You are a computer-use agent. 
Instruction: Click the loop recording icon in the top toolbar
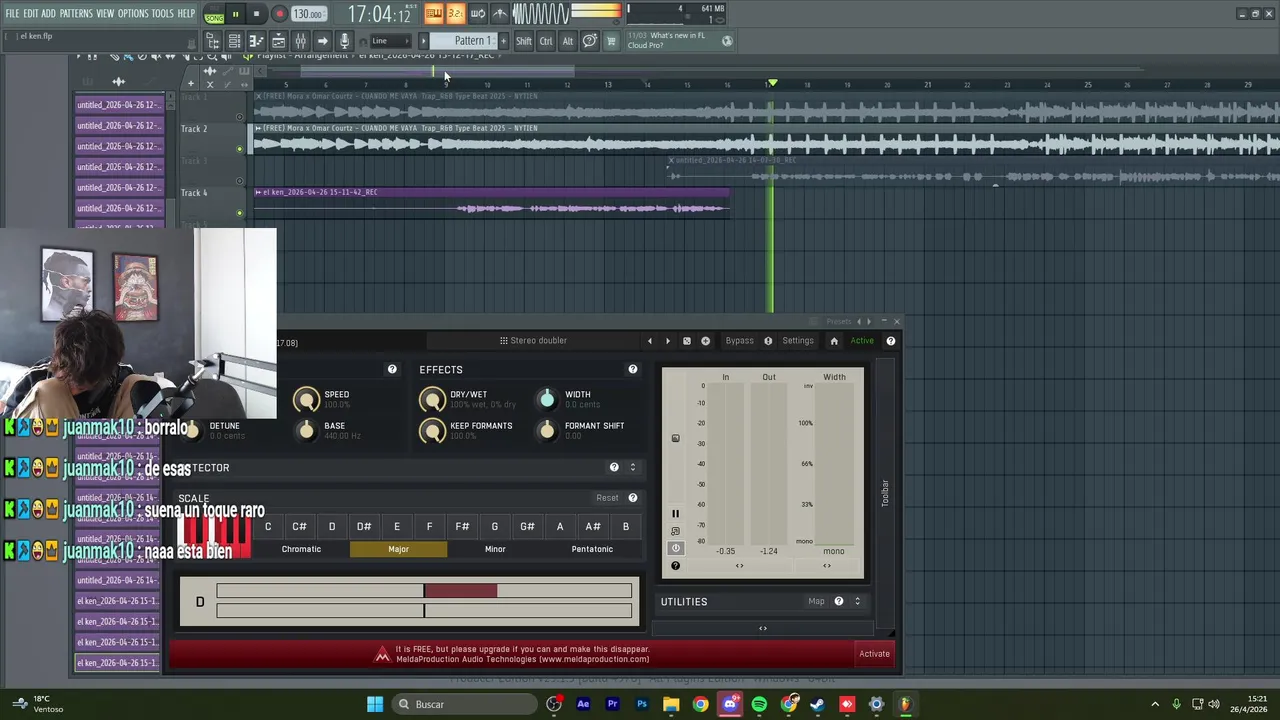(x=477, y=13)
